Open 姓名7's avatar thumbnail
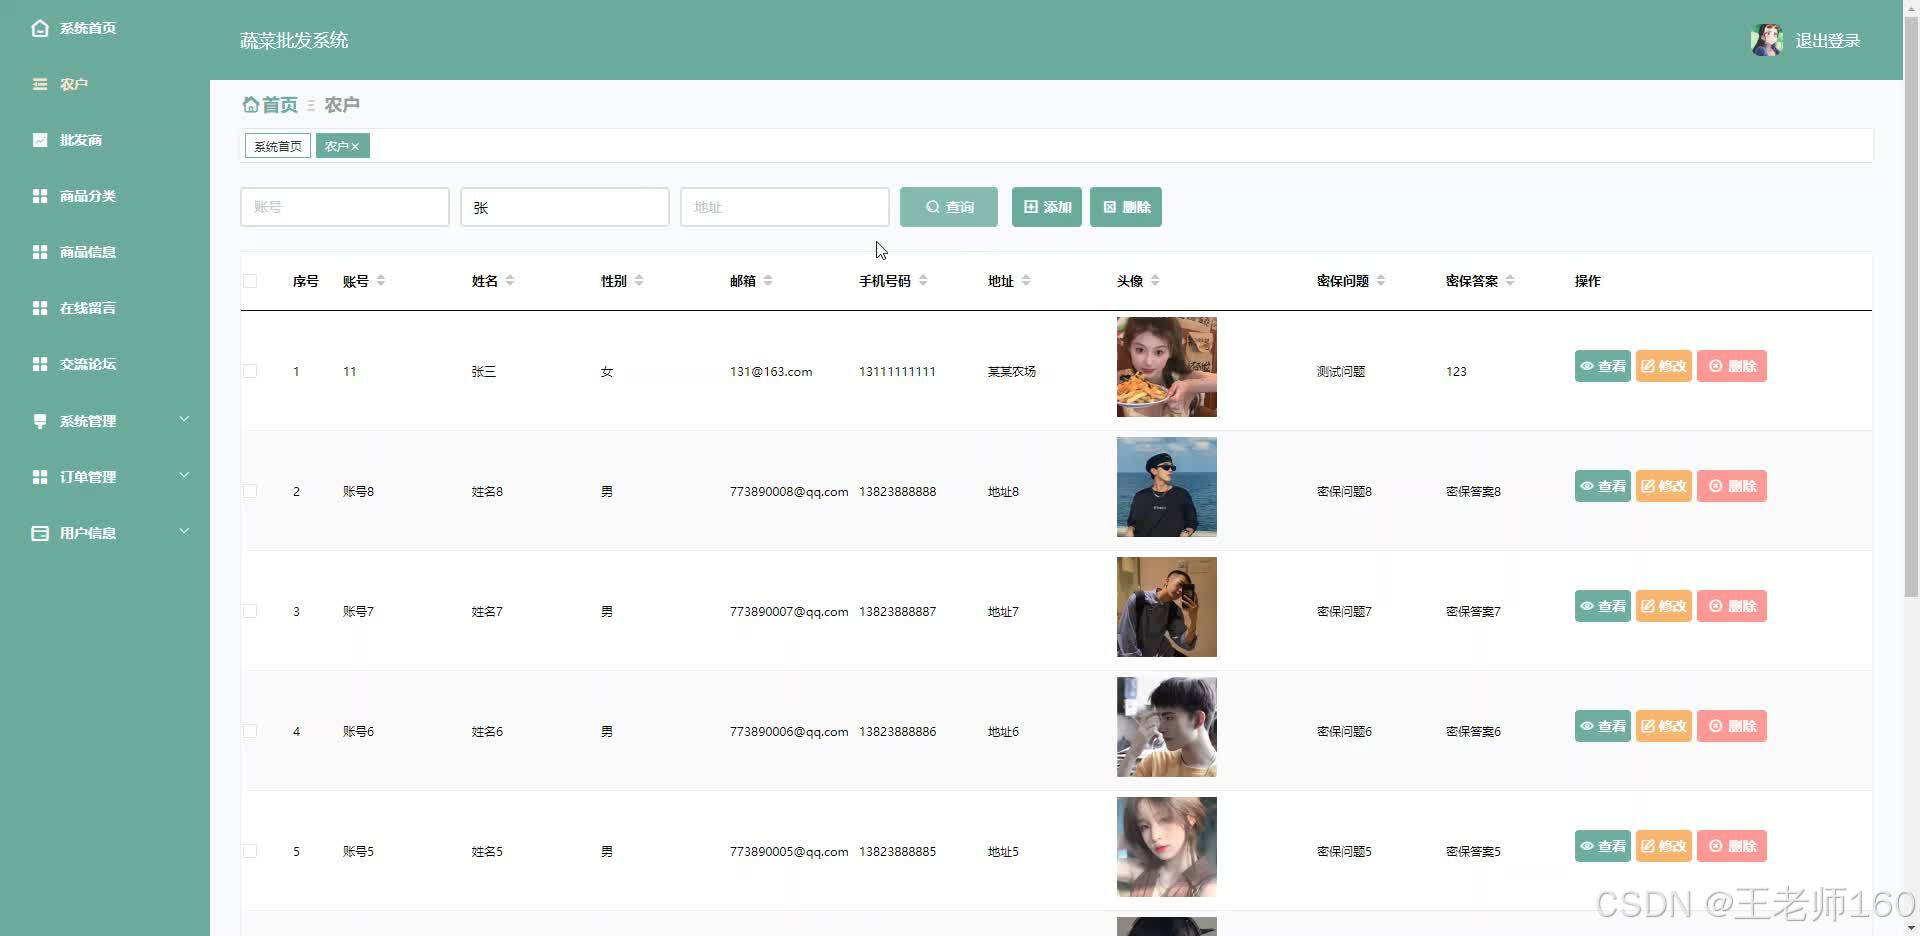The height and width of the screenshot is (936, 1920). [1167, 607]
